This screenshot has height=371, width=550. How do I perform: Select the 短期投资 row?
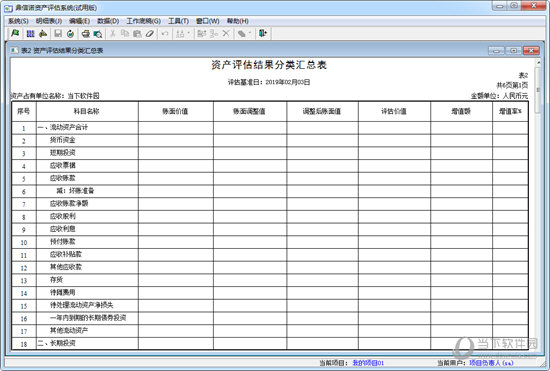pos(270,153)
